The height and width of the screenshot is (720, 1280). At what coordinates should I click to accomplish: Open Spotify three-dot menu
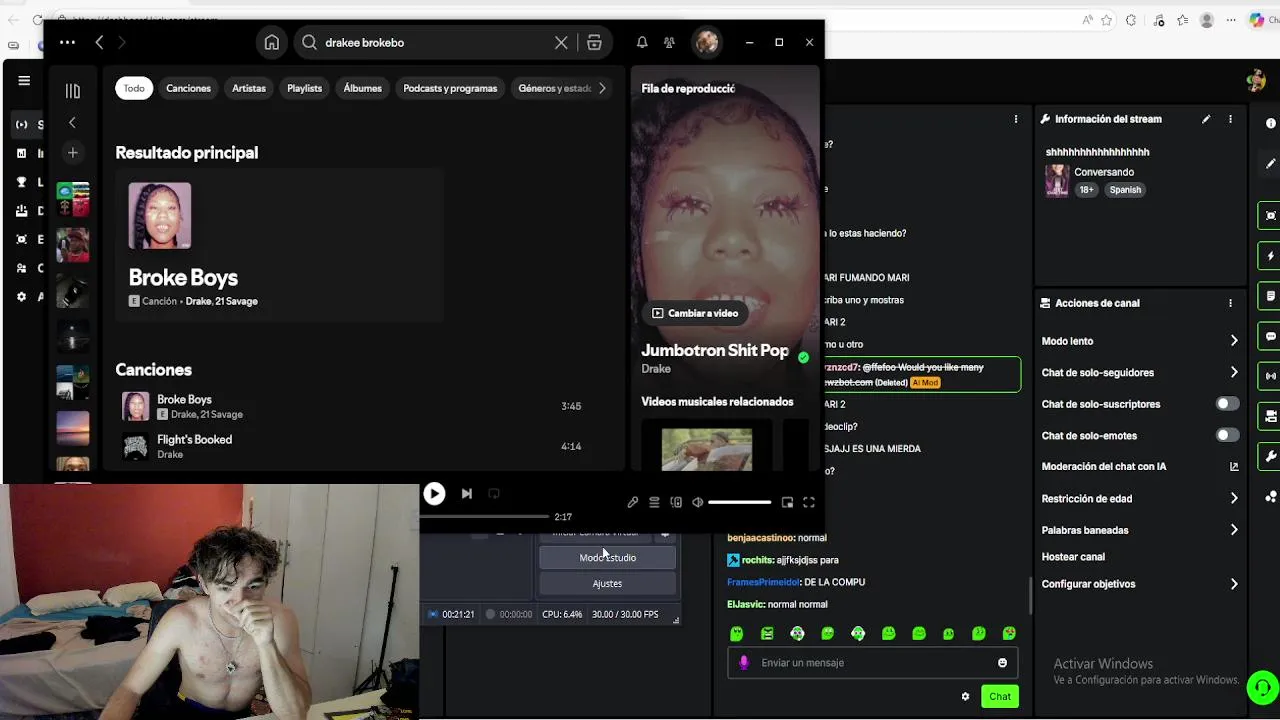[67, 42]
